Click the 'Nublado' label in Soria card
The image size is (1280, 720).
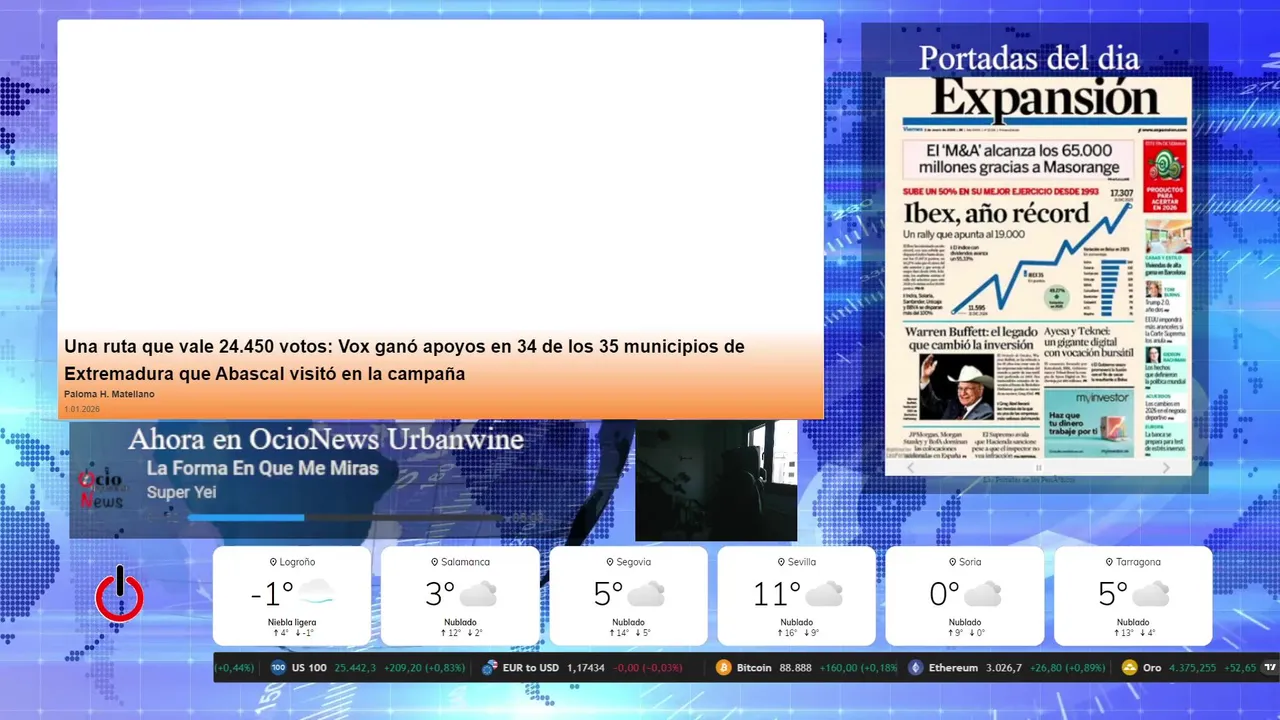pyautogui.click(x=965, y=622)
